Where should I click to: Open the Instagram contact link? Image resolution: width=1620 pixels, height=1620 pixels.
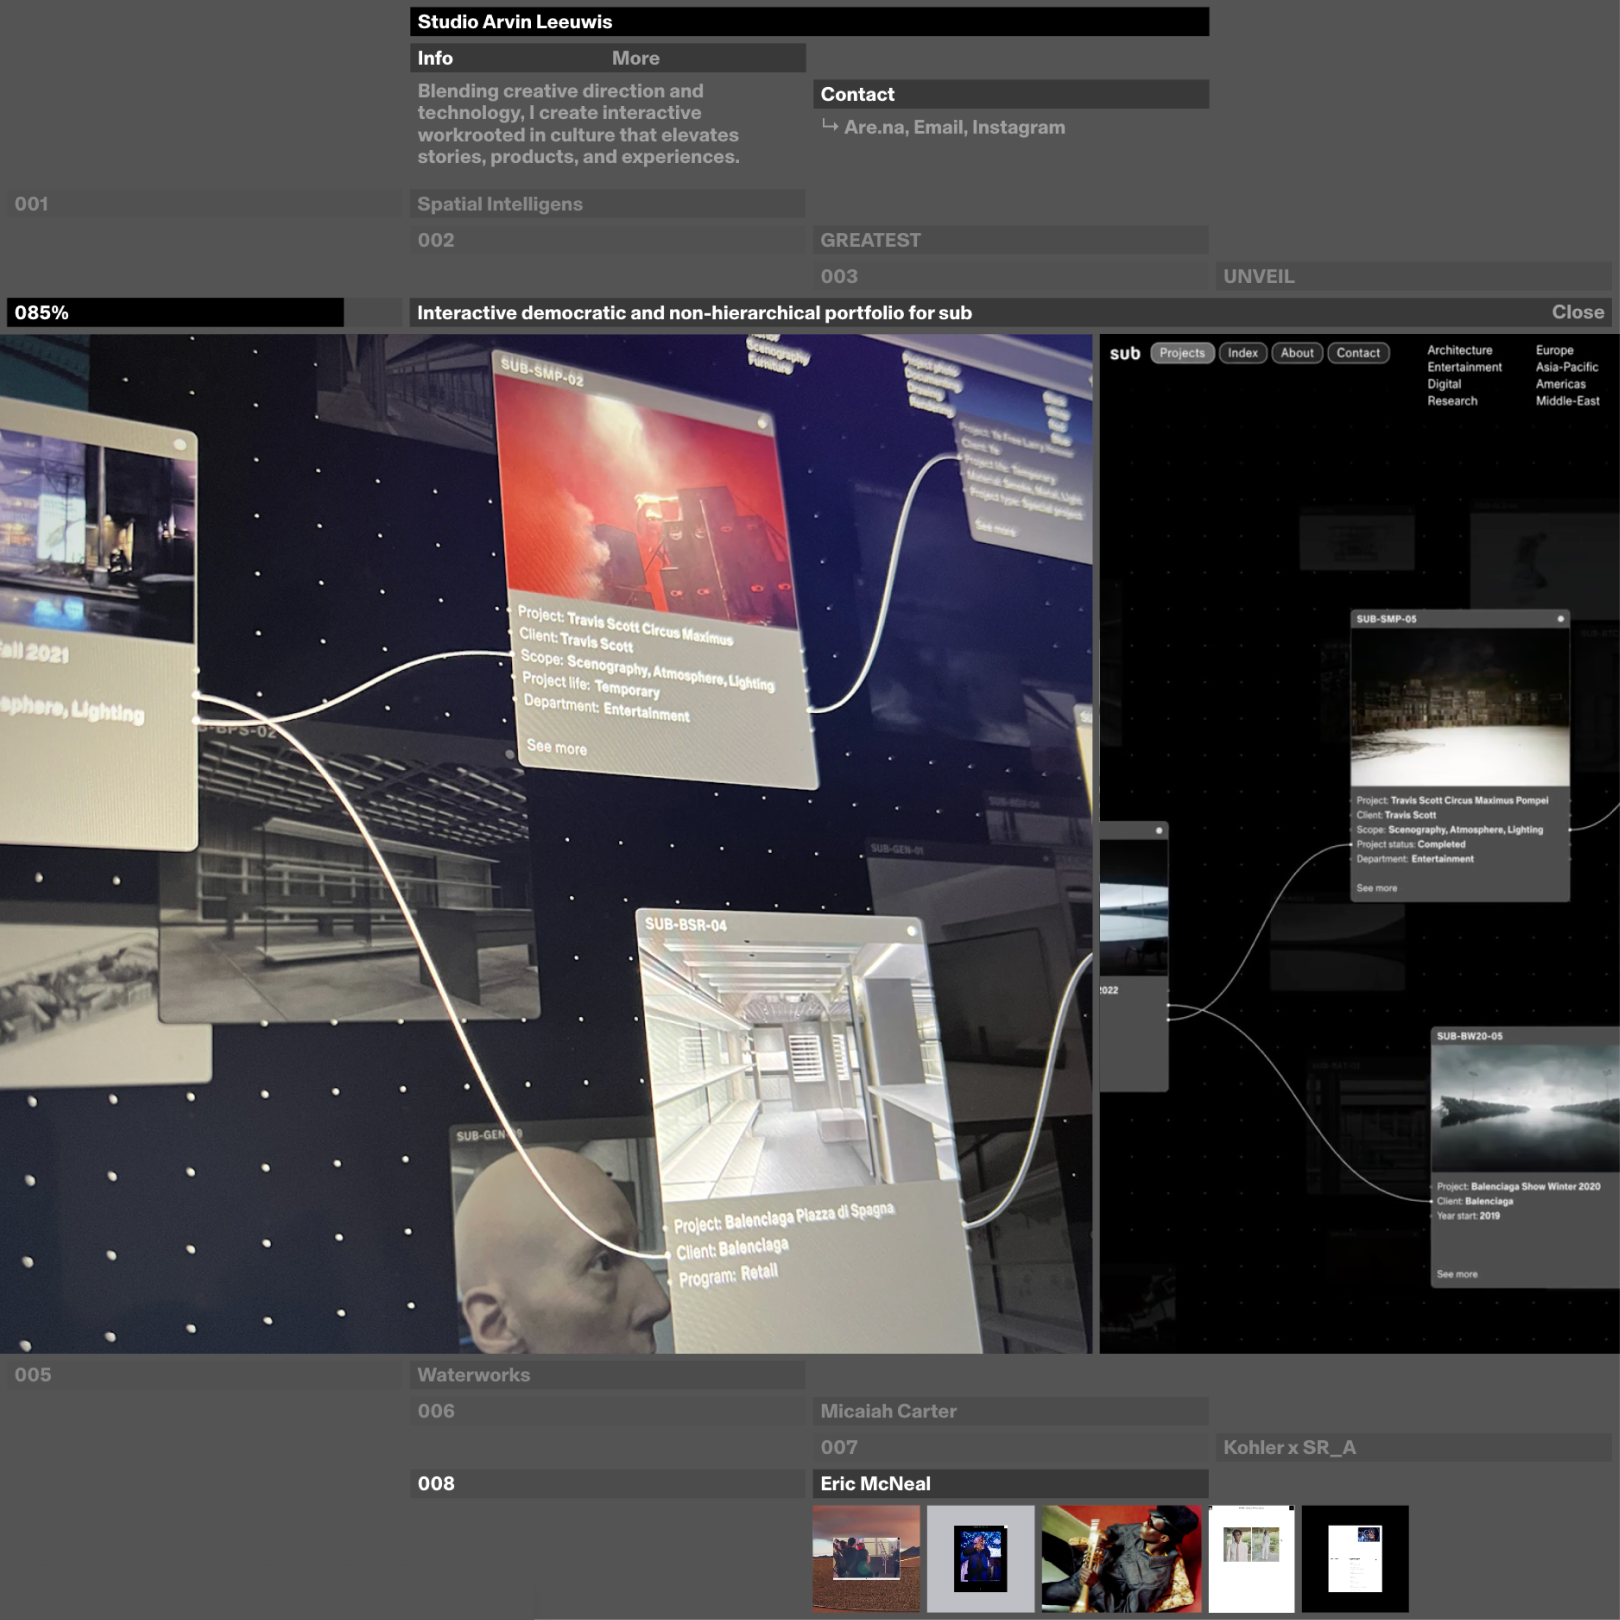tap(1018, 127)
